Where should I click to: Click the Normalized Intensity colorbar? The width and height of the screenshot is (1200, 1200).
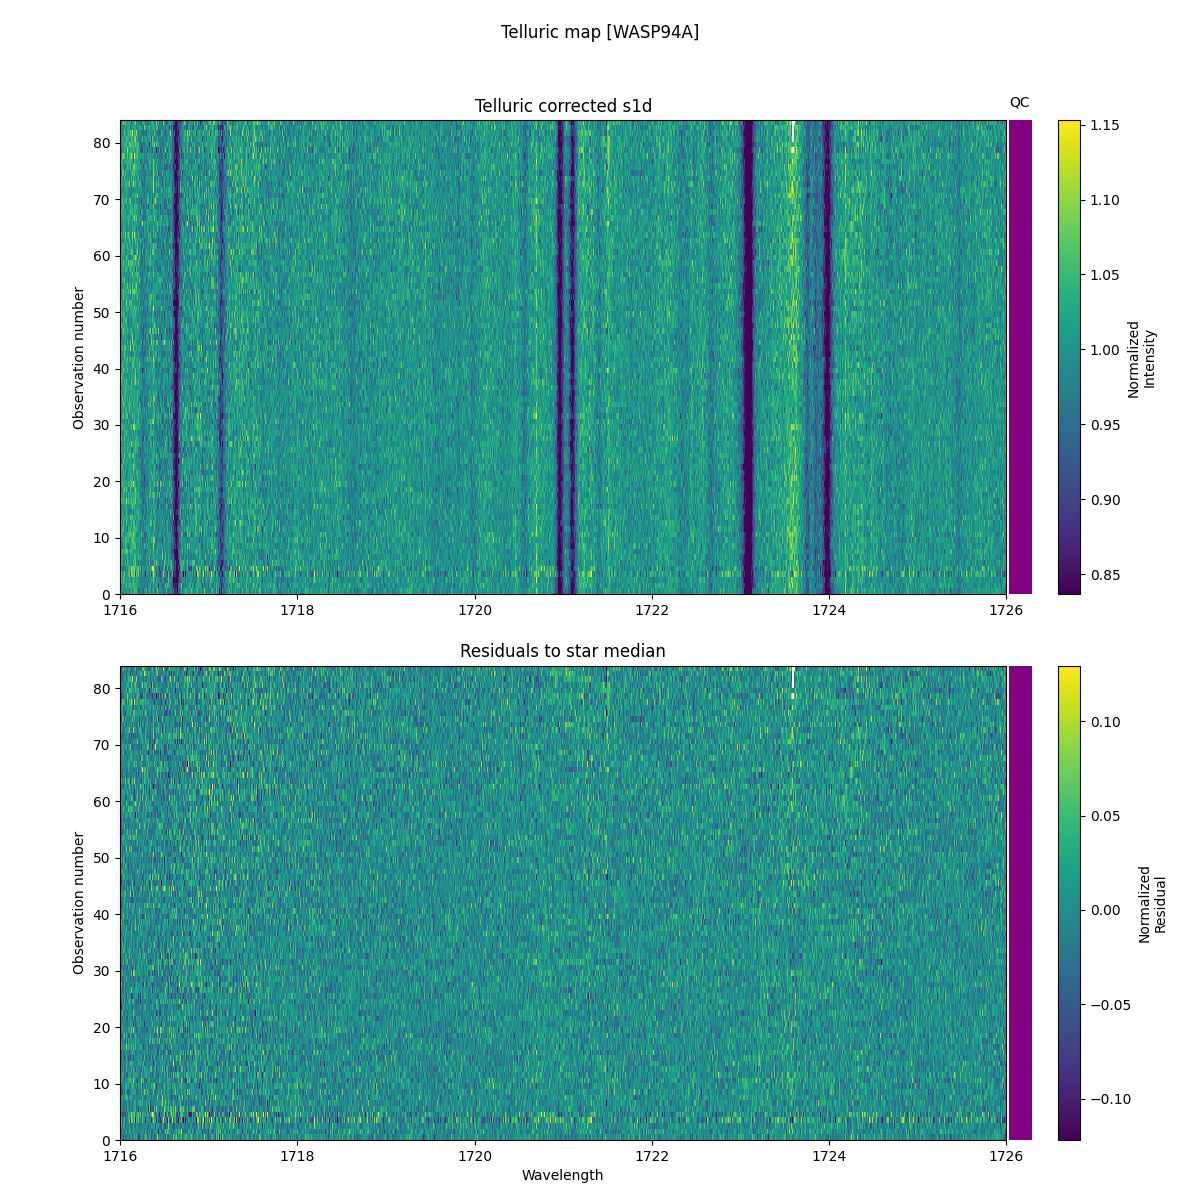[1069, 357]
